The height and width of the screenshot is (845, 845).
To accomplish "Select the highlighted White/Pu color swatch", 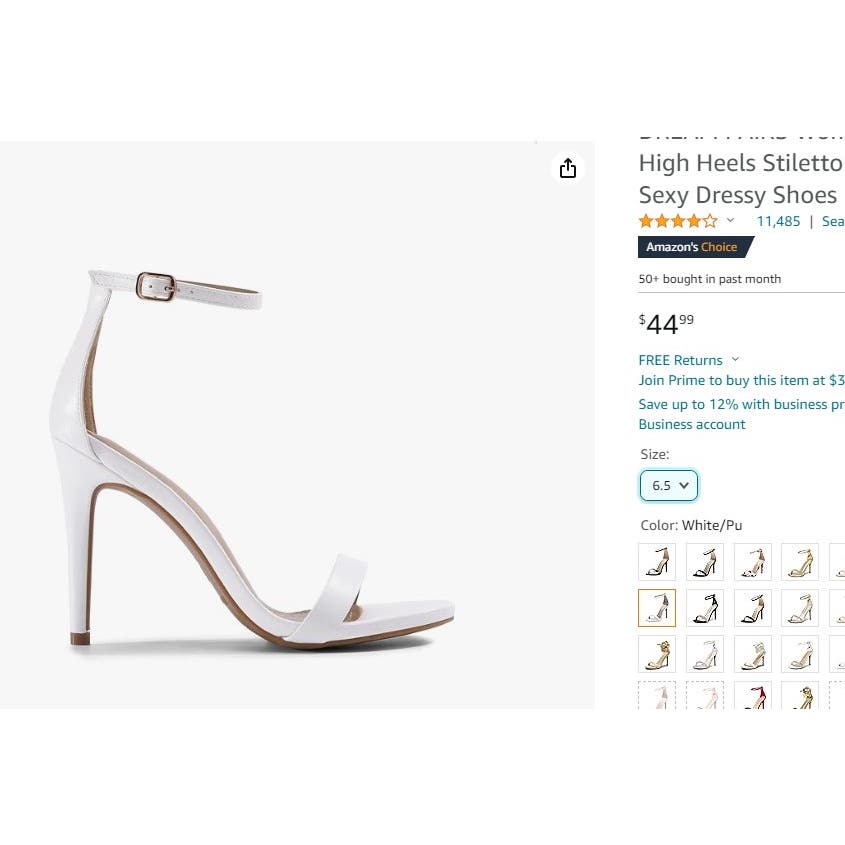I will coord(657,608).
